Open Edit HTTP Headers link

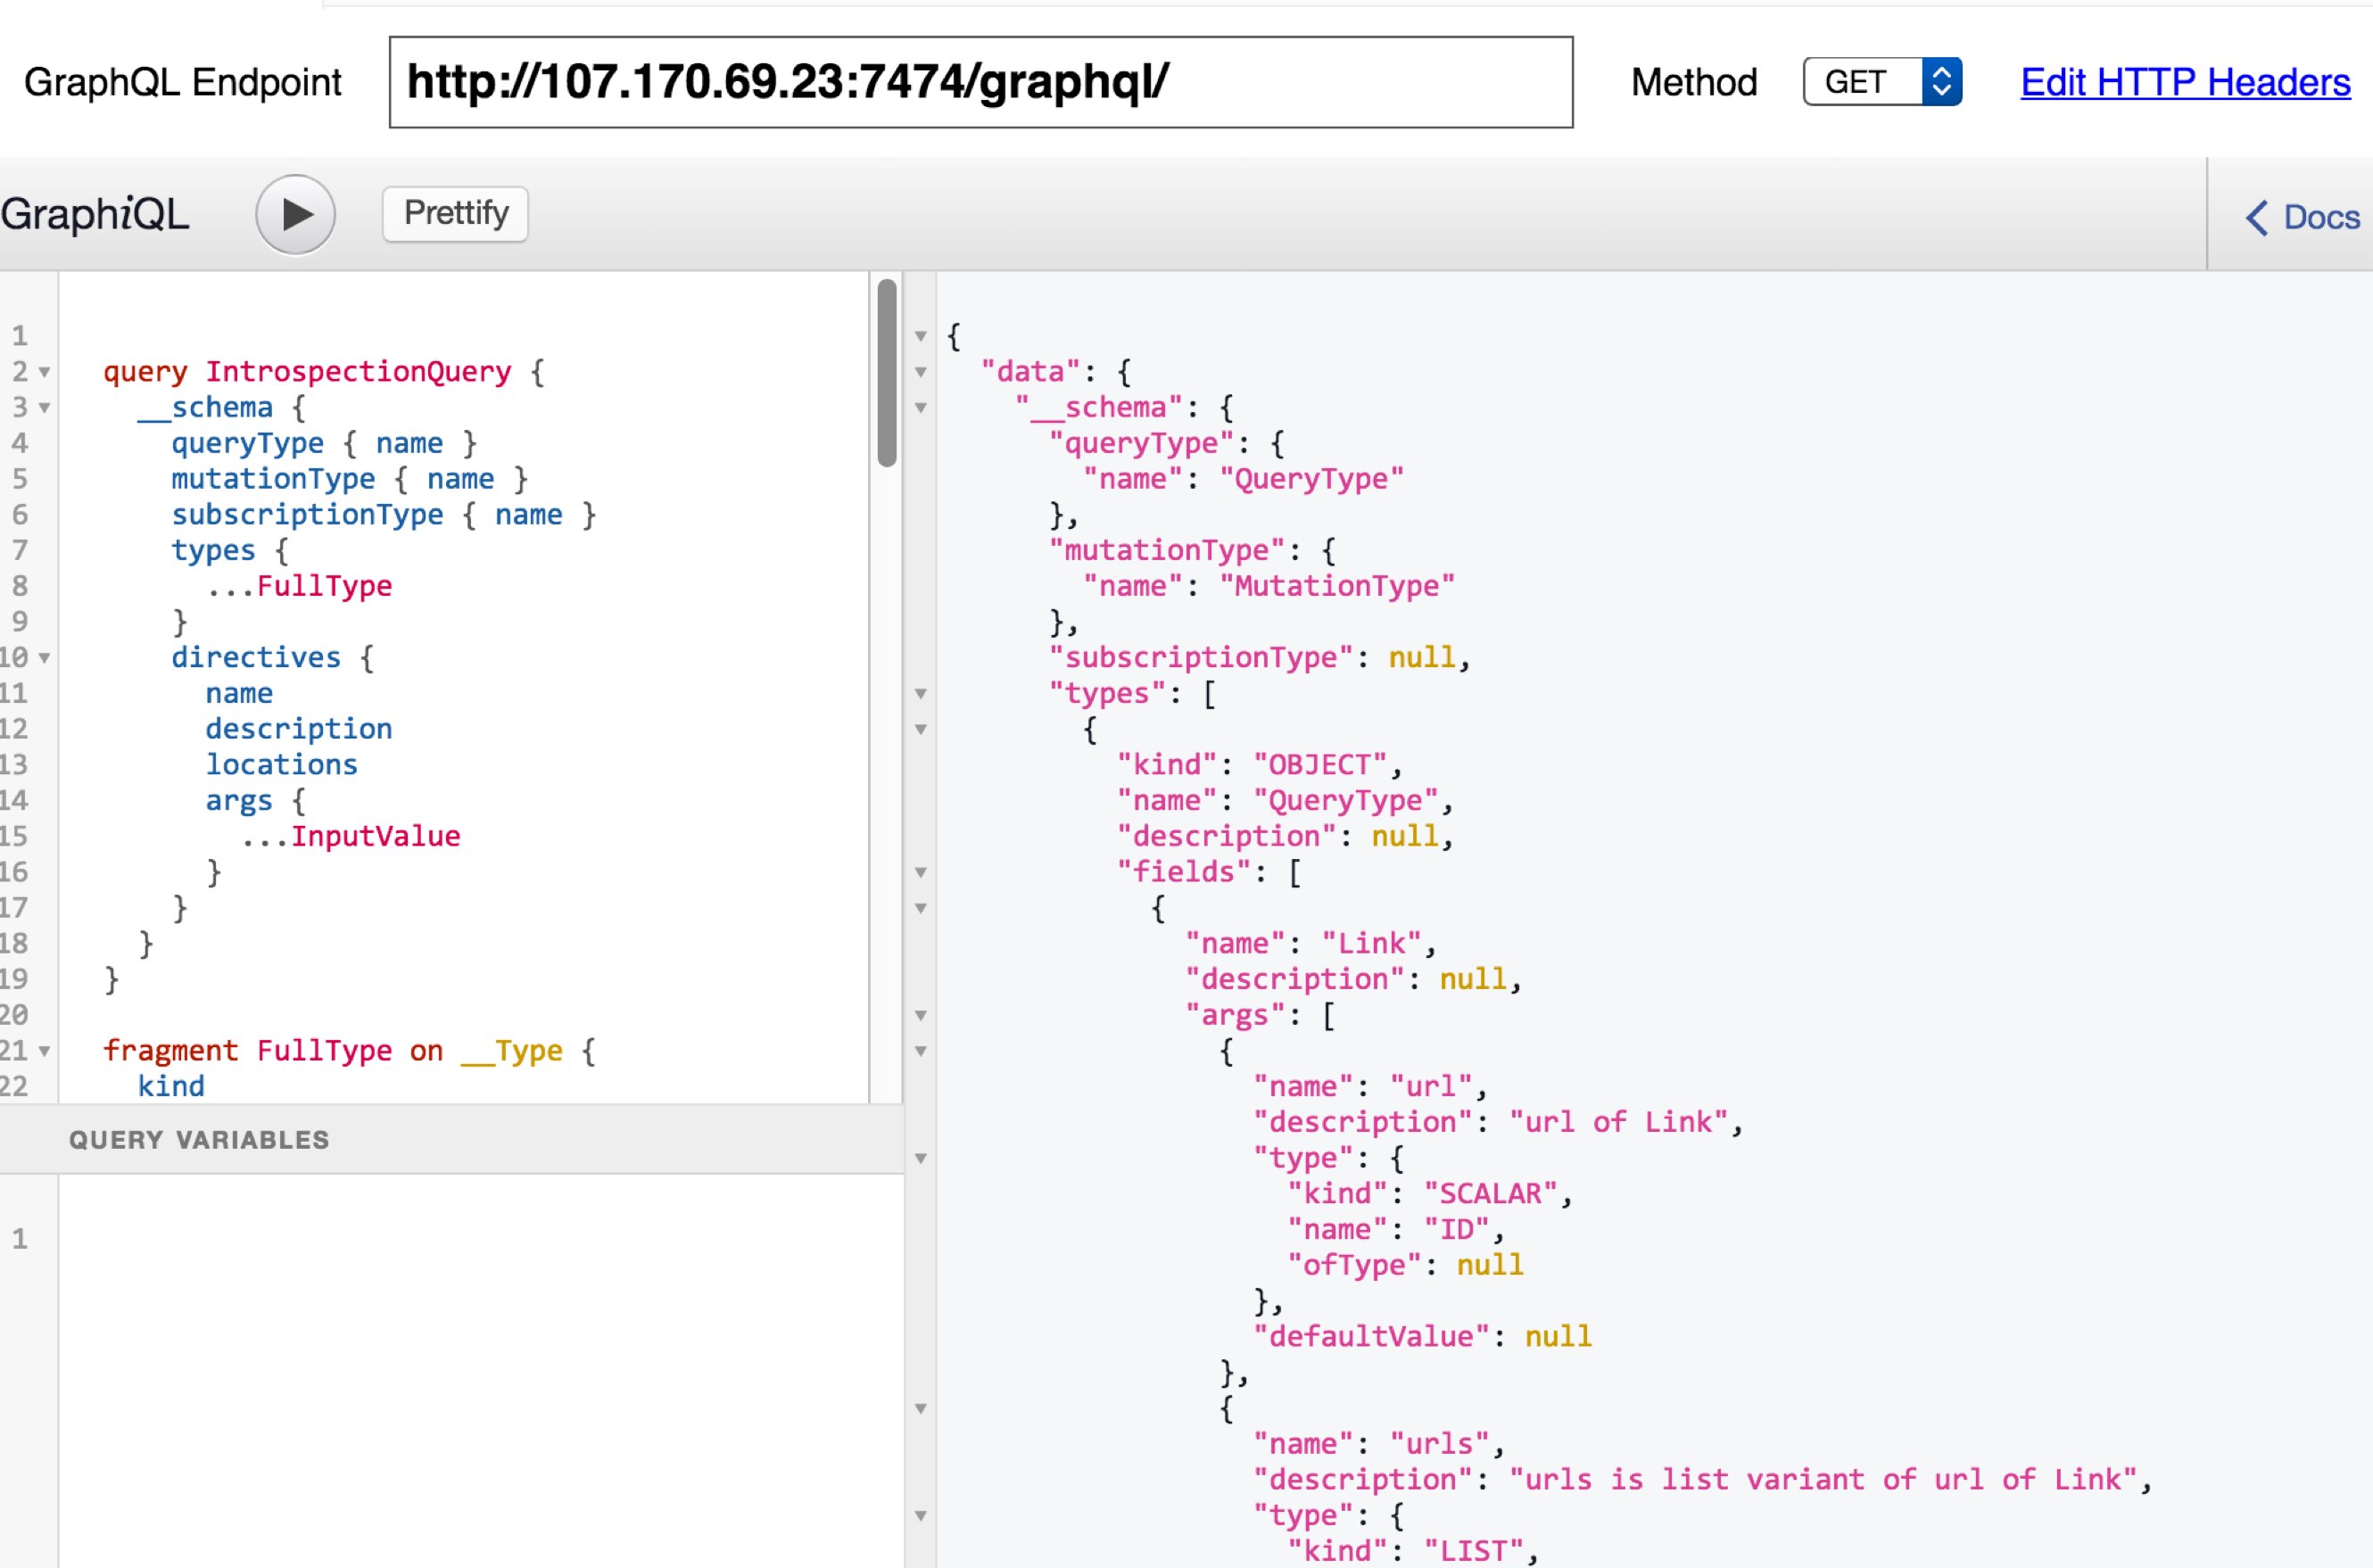(x=2185, y=82)
